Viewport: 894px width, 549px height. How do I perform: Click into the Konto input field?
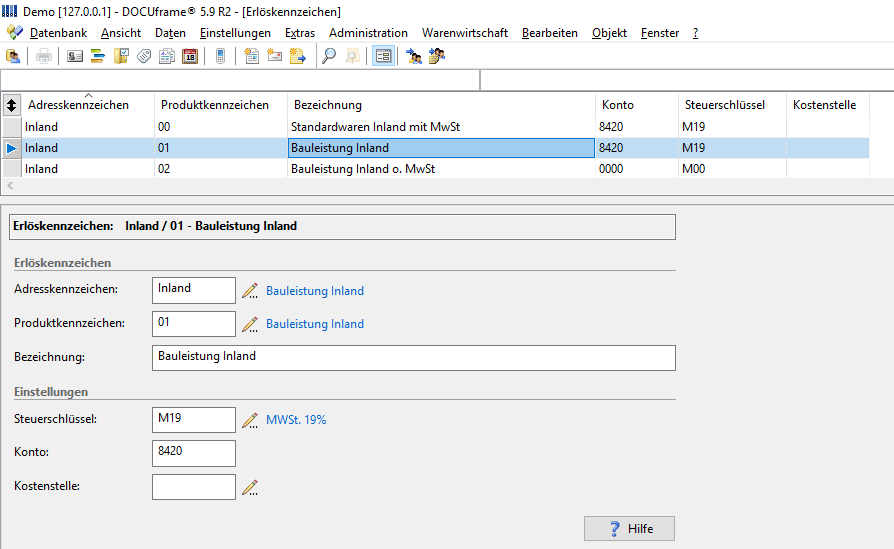(194, 453)
